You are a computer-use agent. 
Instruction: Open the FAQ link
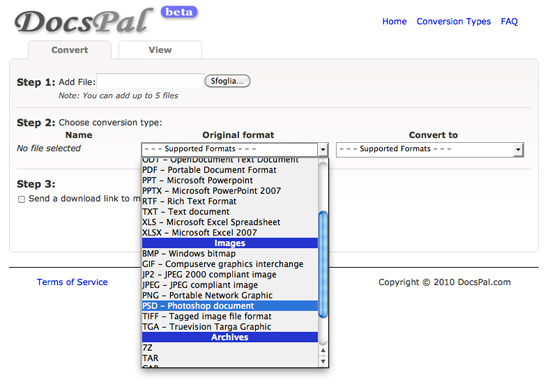509,21
